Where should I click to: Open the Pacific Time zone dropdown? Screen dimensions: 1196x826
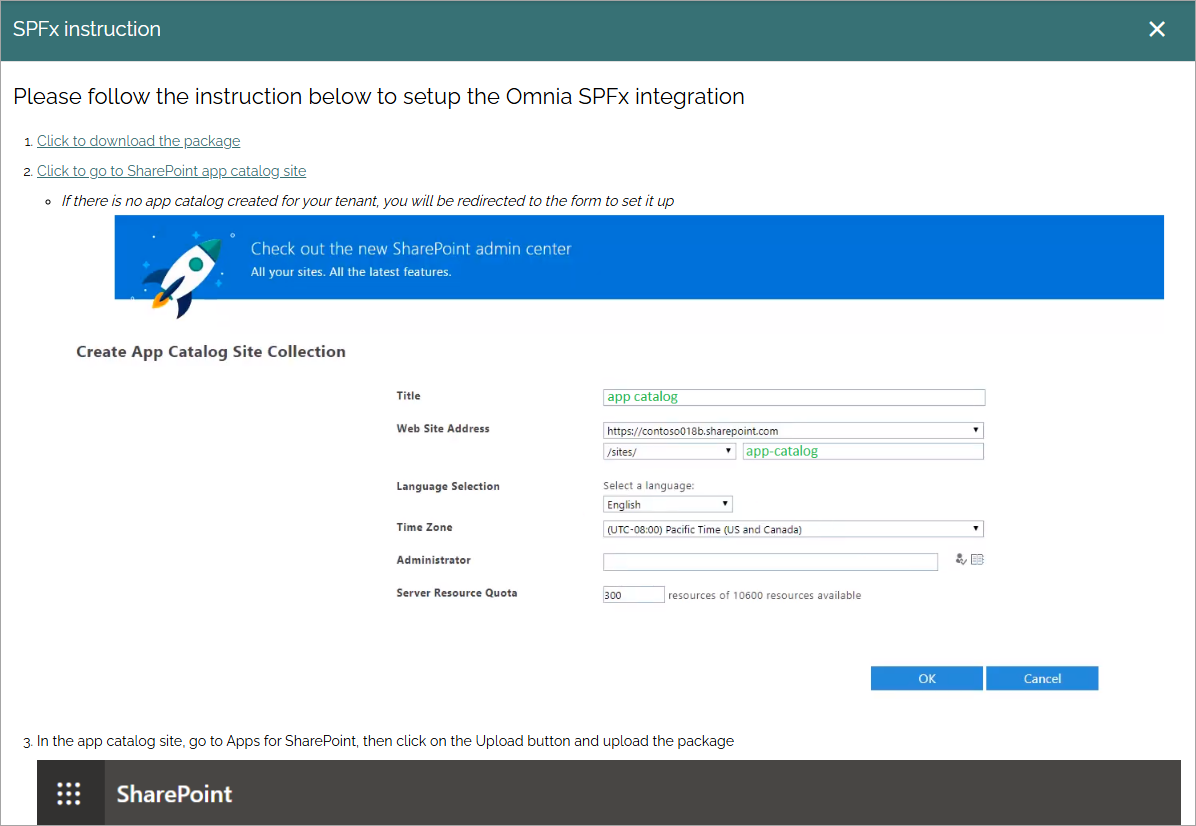click(x=793, y=529)
